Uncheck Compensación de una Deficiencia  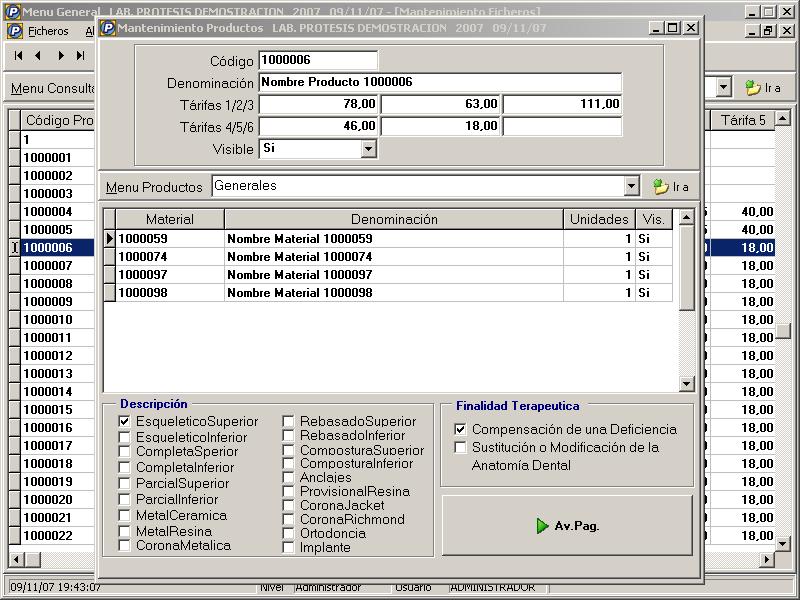(460, 429)
